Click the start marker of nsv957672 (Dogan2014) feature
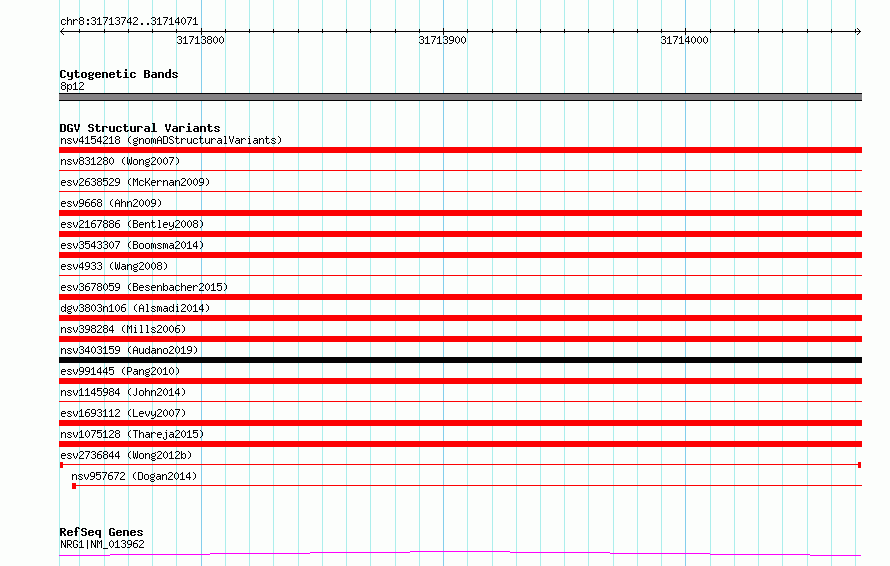This screenshot has height=566, width=890. 74,486
